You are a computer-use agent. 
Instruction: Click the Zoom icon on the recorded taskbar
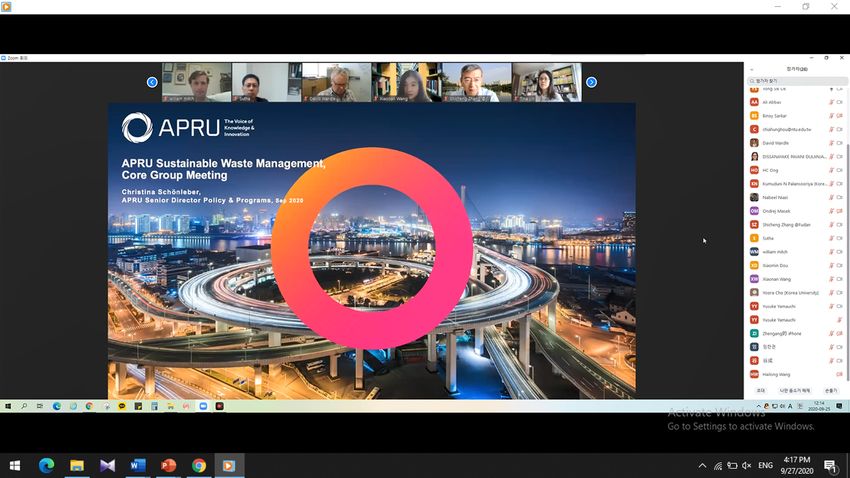pyautogui.click(x=203, y=406)
